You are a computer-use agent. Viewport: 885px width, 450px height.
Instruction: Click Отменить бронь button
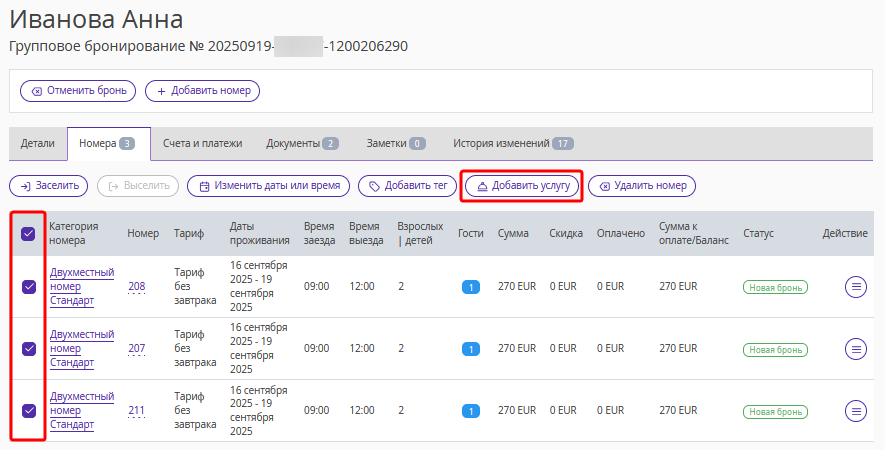[x=78, y=91]
